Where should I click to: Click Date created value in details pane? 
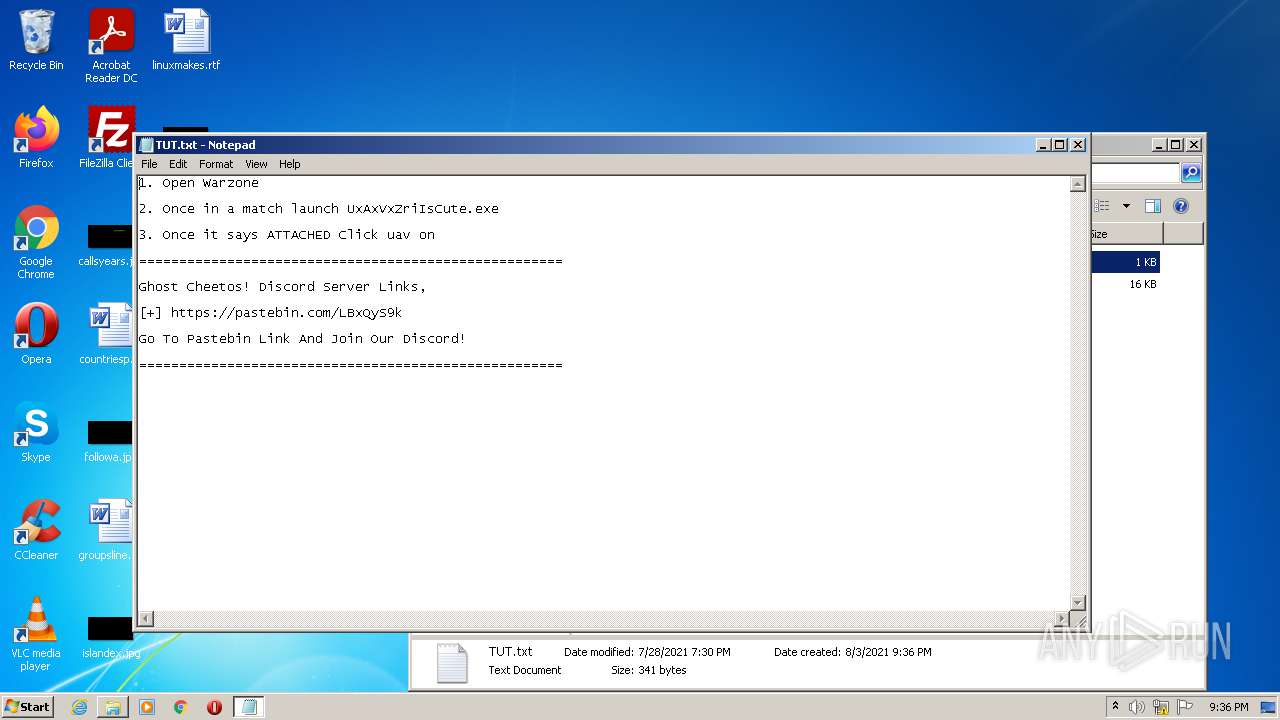[x=888, y=652]
